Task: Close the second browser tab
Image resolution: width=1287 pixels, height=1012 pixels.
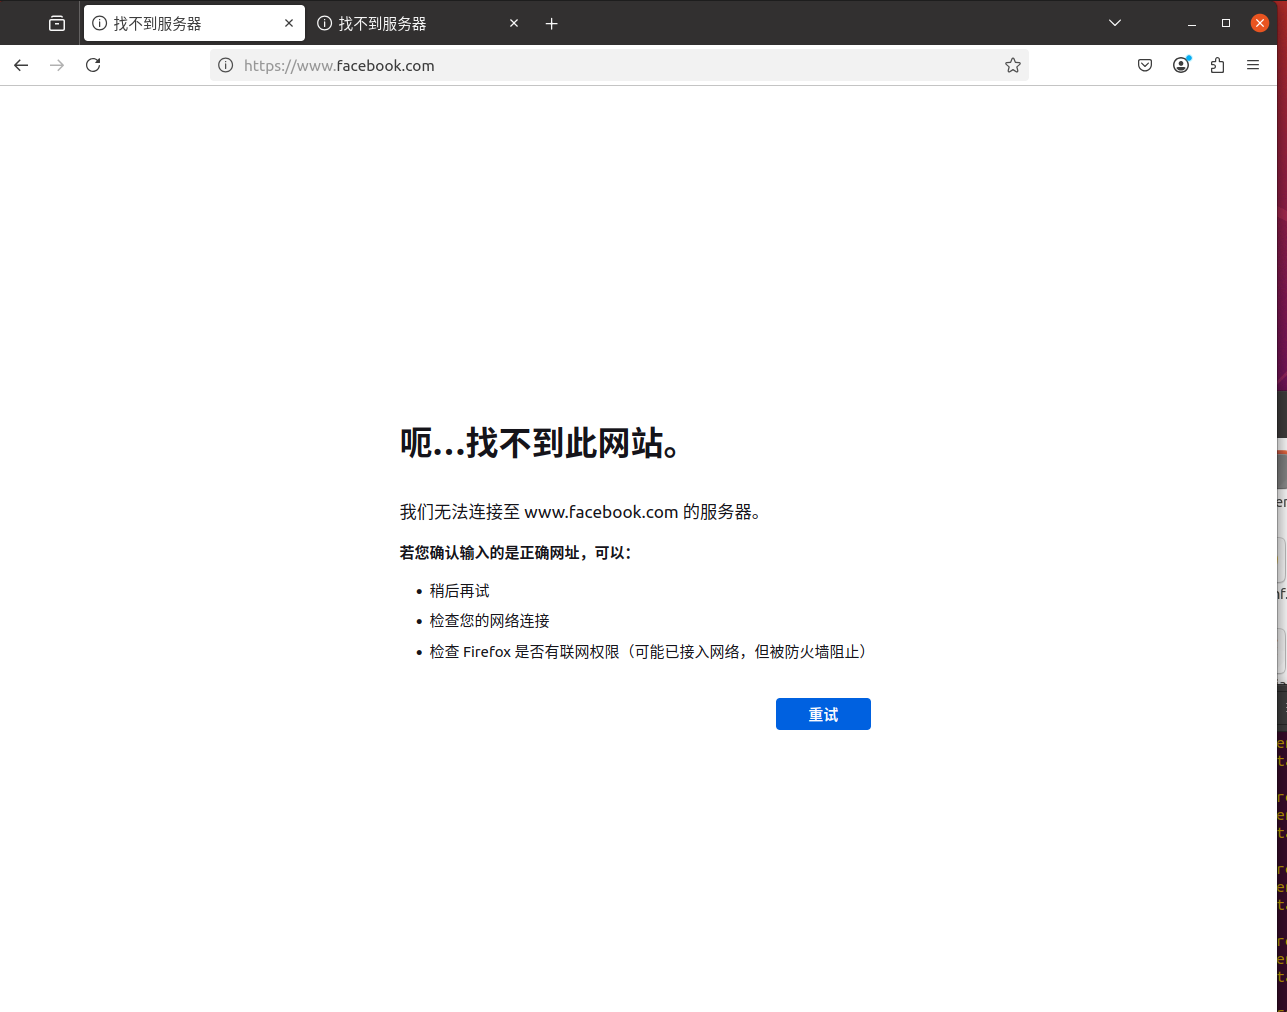Action: [513, 23]
